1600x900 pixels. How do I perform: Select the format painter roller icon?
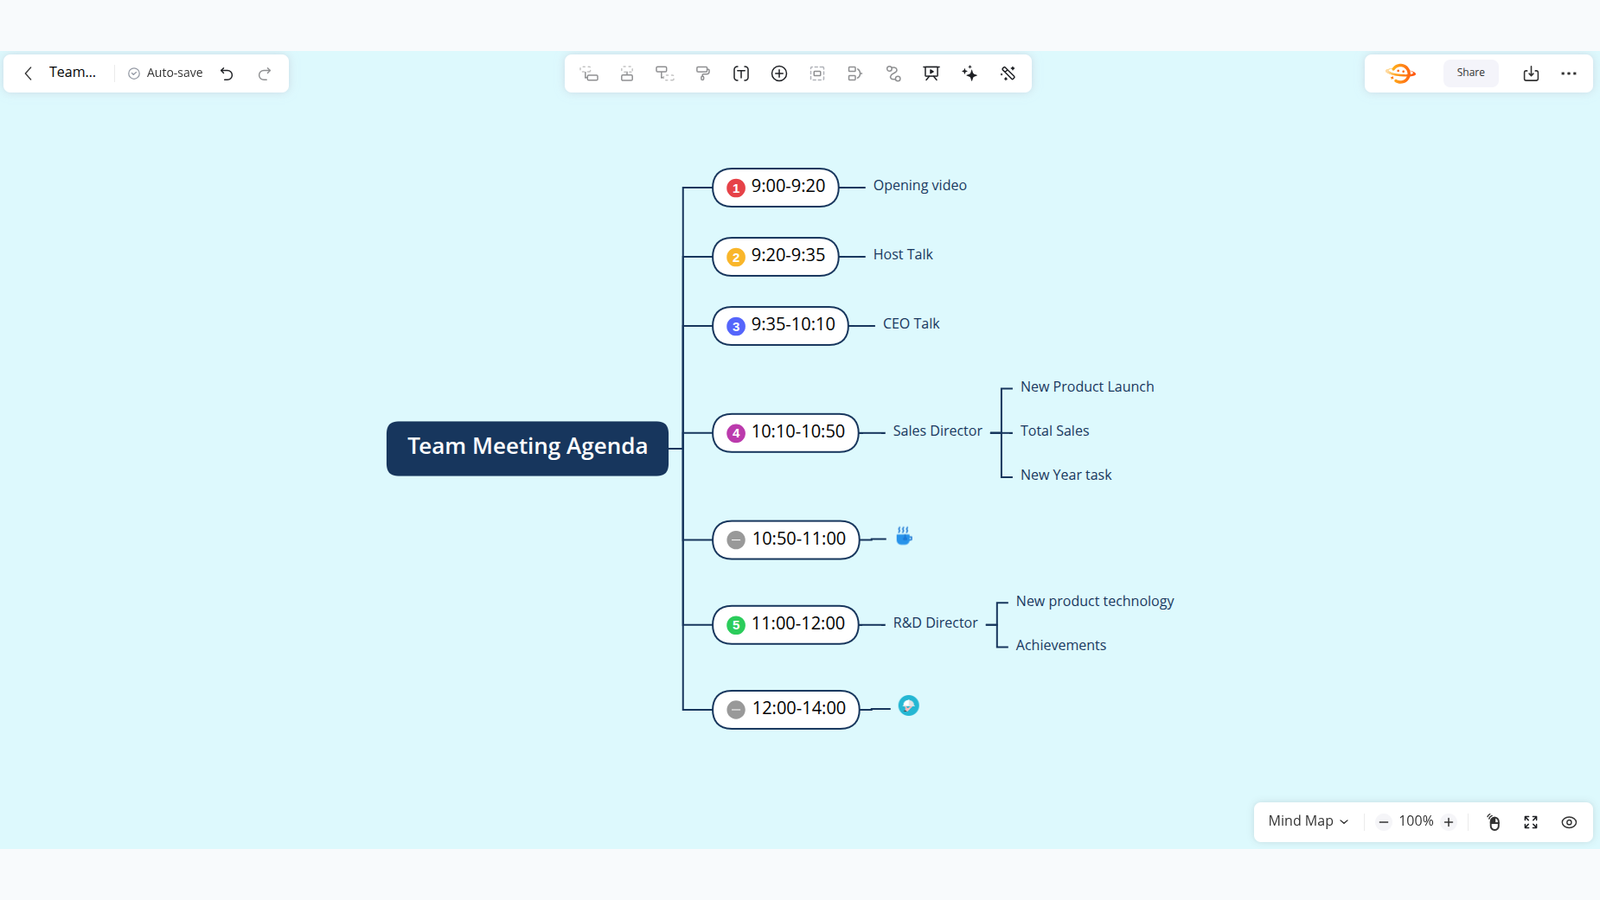click(703, 73)
